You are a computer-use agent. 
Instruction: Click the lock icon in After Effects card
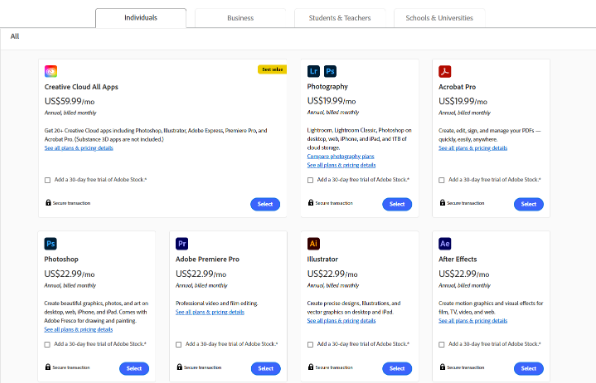442,367
